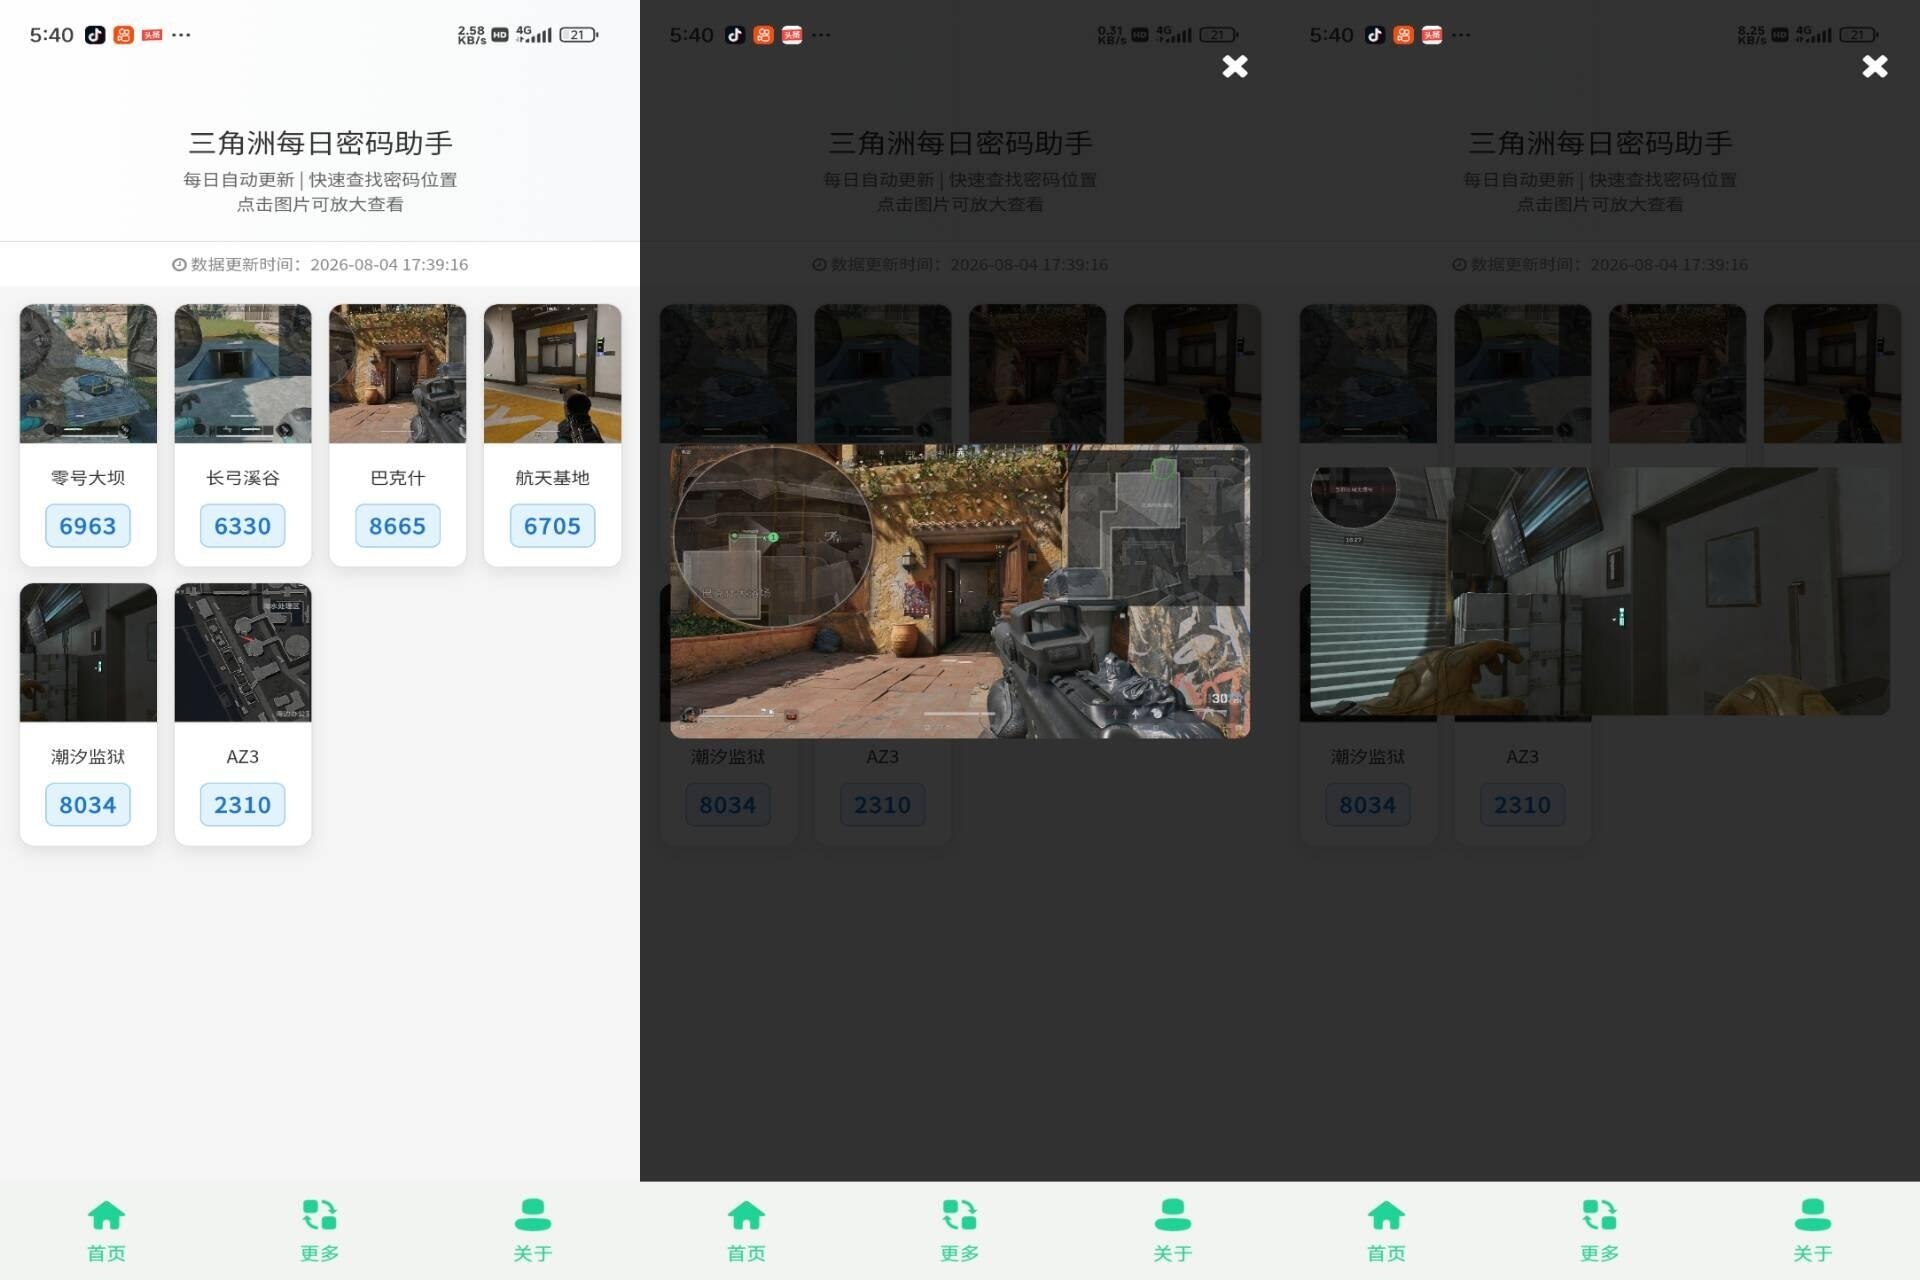Tap the red Toutiao status icon on undimmed screen
The image size is (1920, 1280).
pos(152,35)
